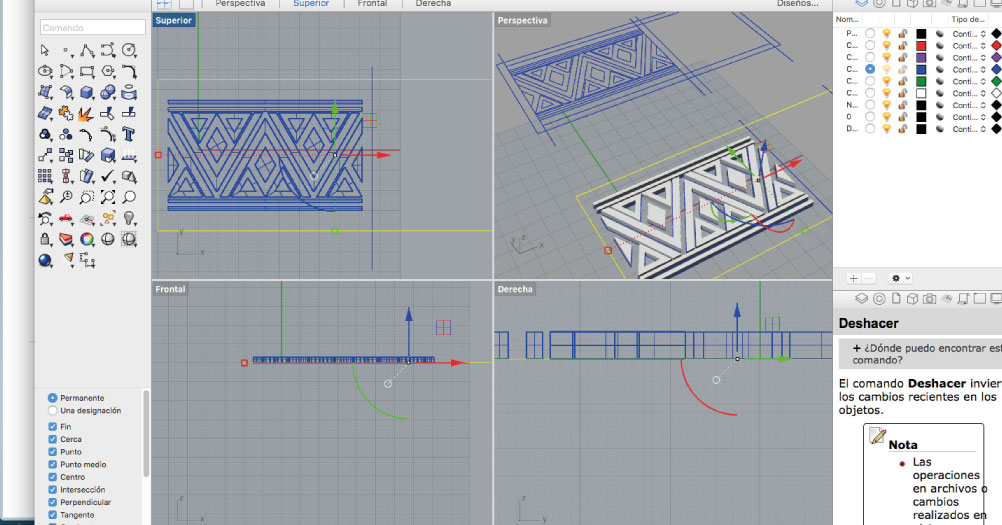Click the padlock Lock objects tool
Viewport: 1002px width, 525px height.
click(45, 240)
